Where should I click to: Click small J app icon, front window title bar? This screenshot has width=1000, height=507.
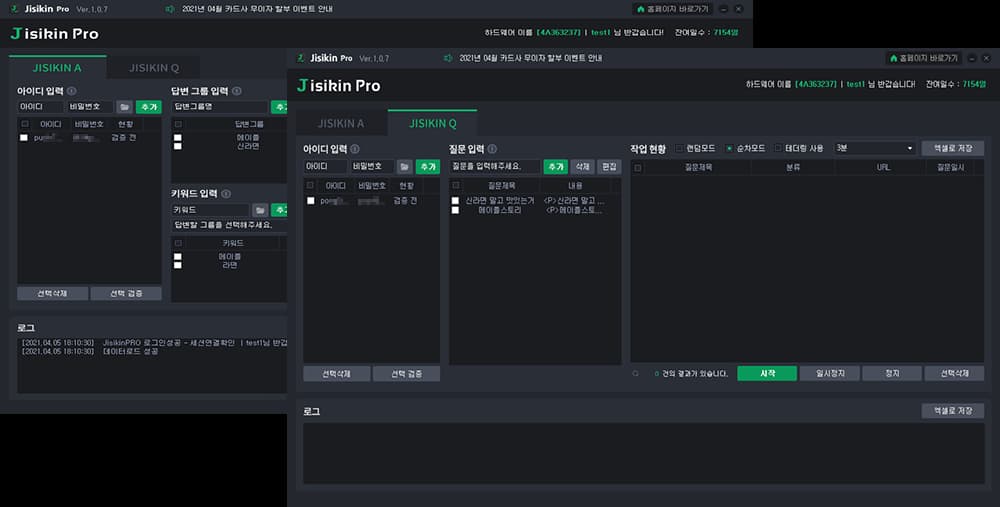300,58
